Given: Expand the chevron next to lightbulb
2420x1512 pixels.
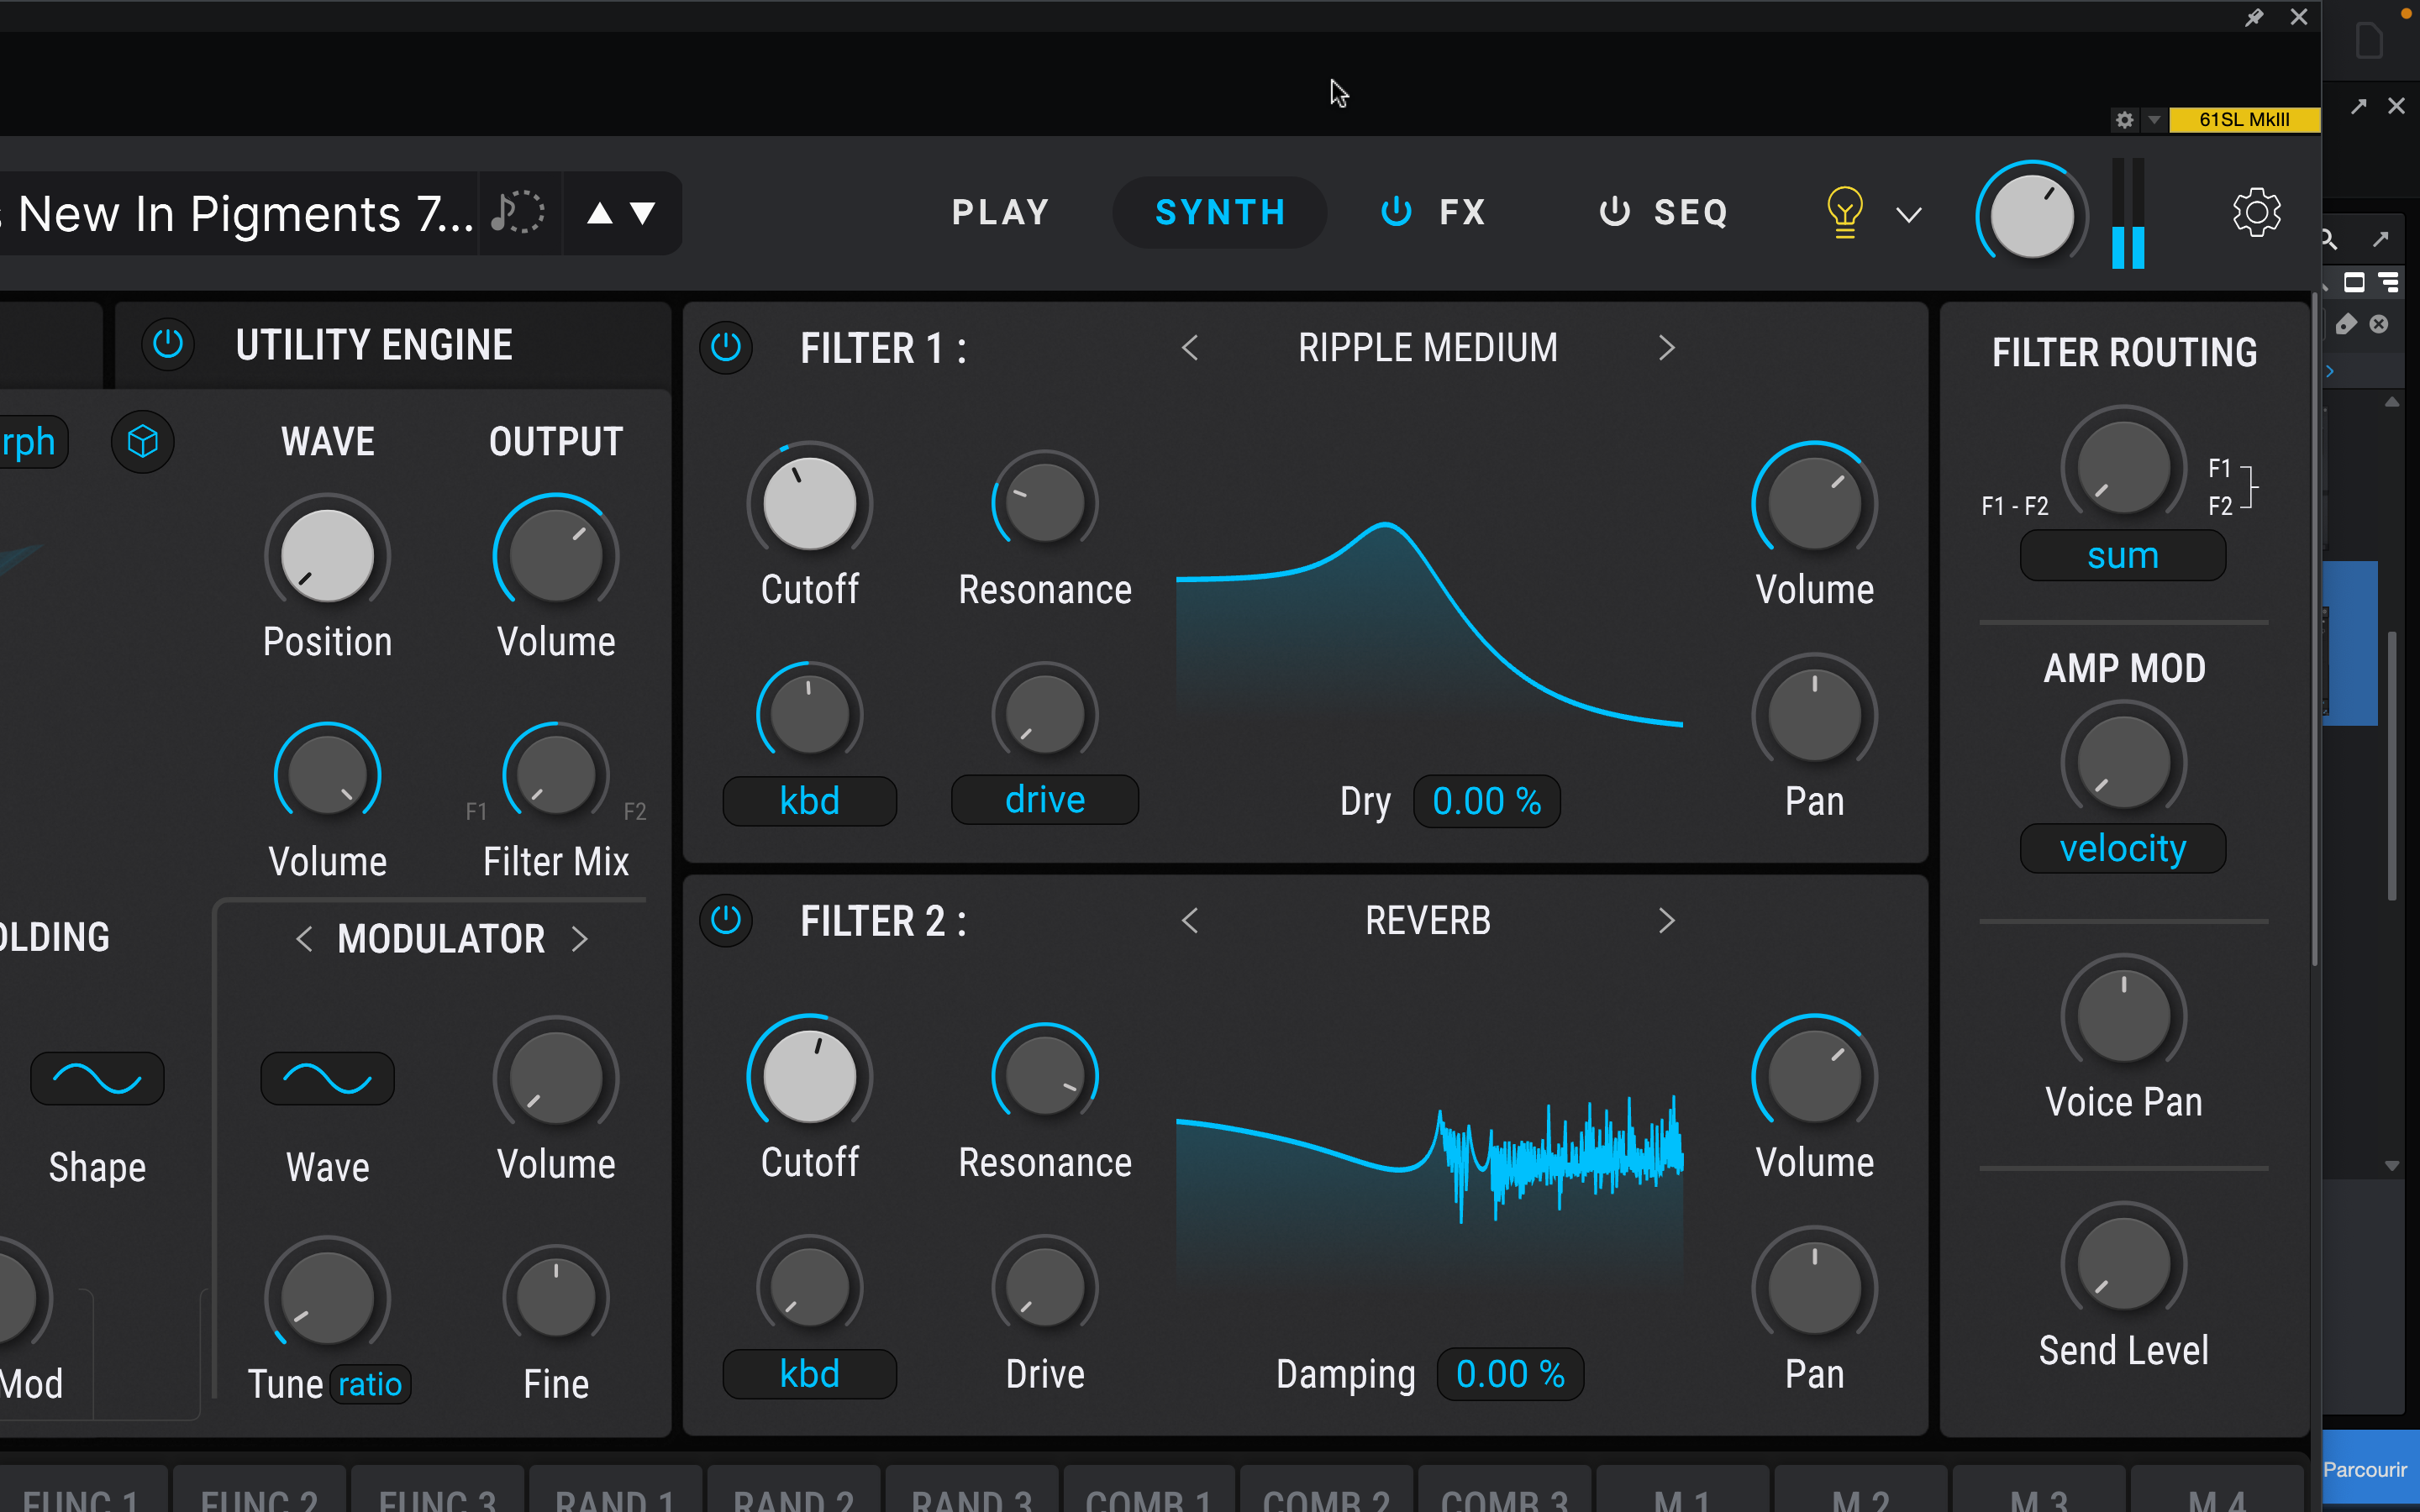Looking at the screenshot, I should click(x=1909, y=215).
